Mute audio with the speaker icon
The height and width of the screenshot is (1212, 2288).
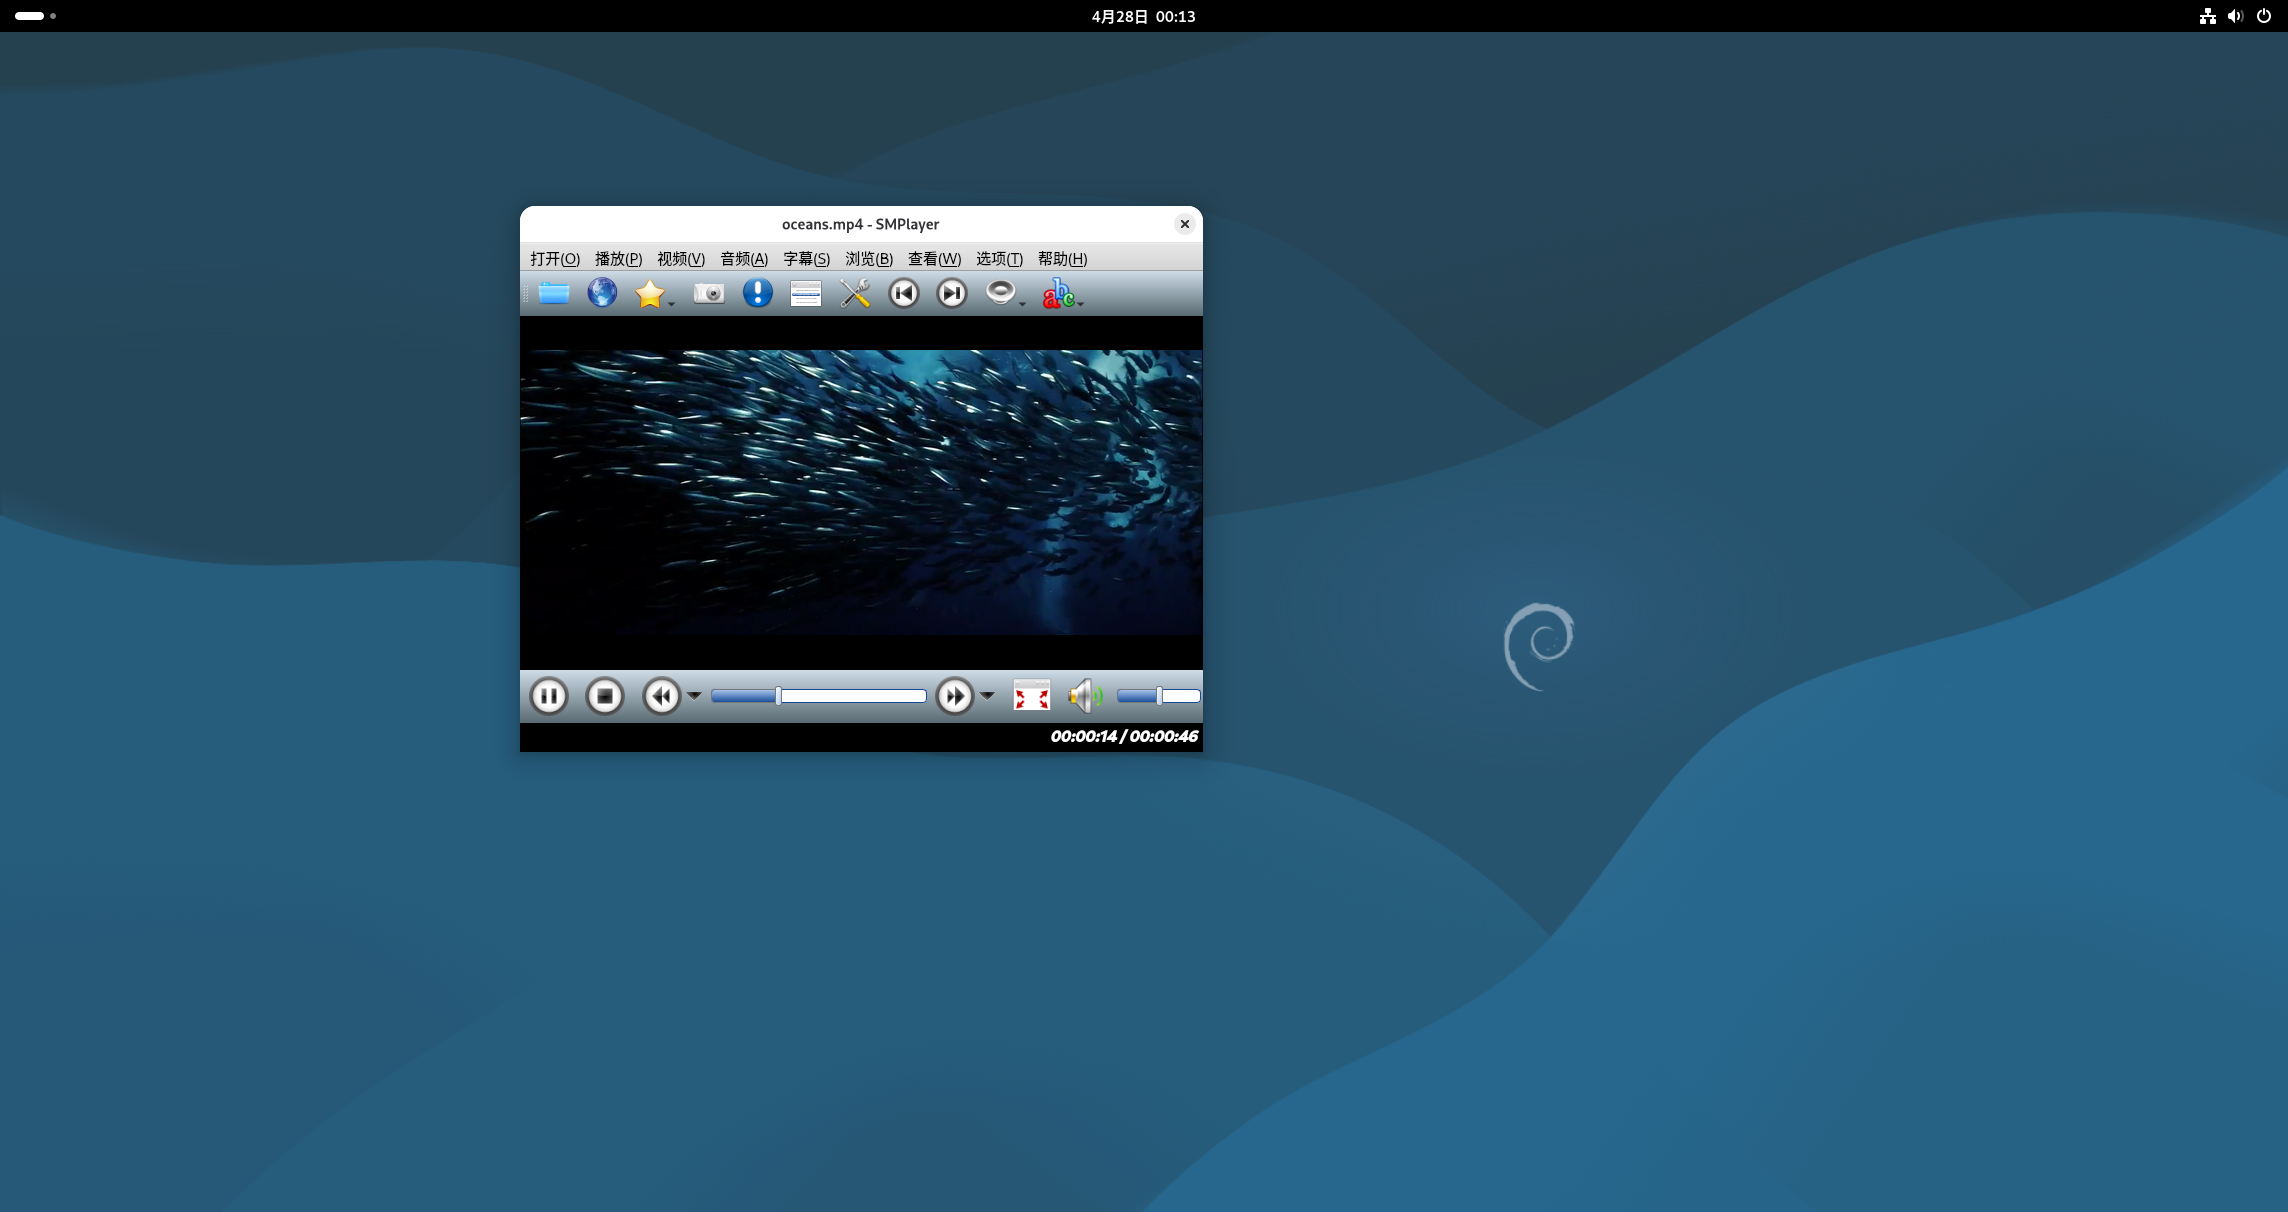pyautogui.click(x=1084, y=696)
